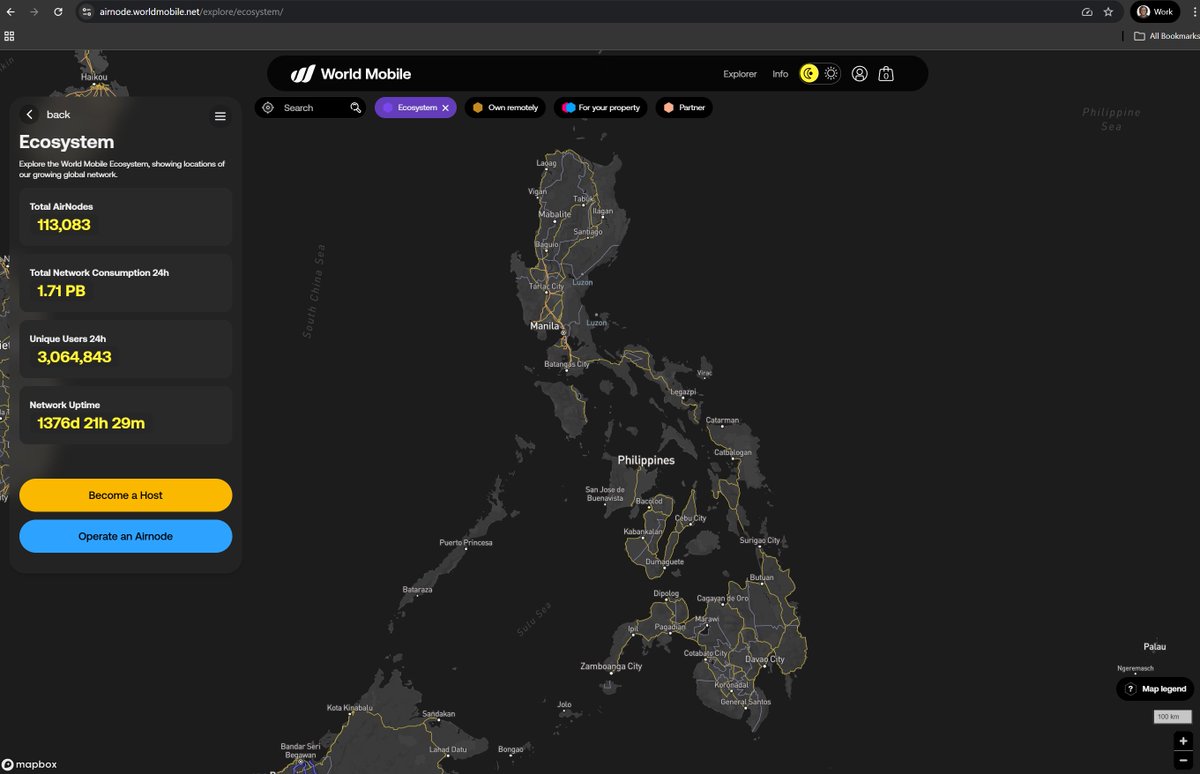Viewport: 1200px width, 774px height.
Task: Click the Philippines country label
Action: (646, 460)
